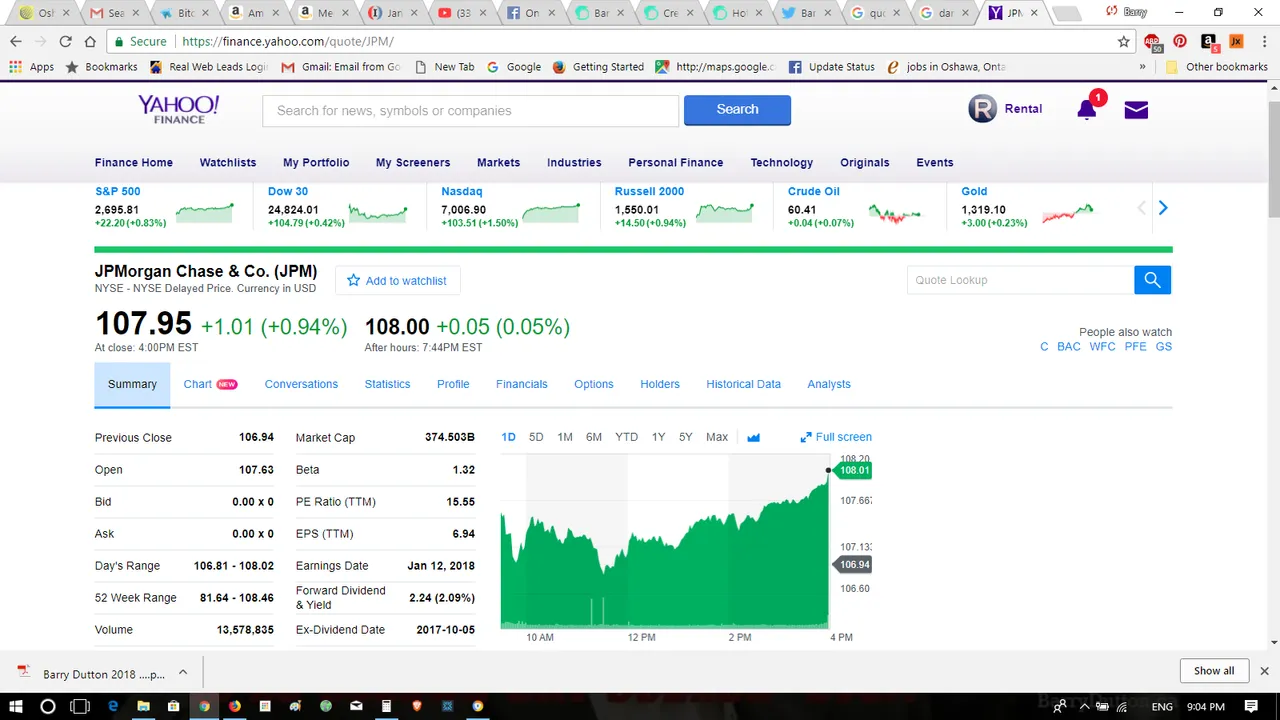
Task: Focus the Quote Lookup field
Action: tap(1021, 280)
